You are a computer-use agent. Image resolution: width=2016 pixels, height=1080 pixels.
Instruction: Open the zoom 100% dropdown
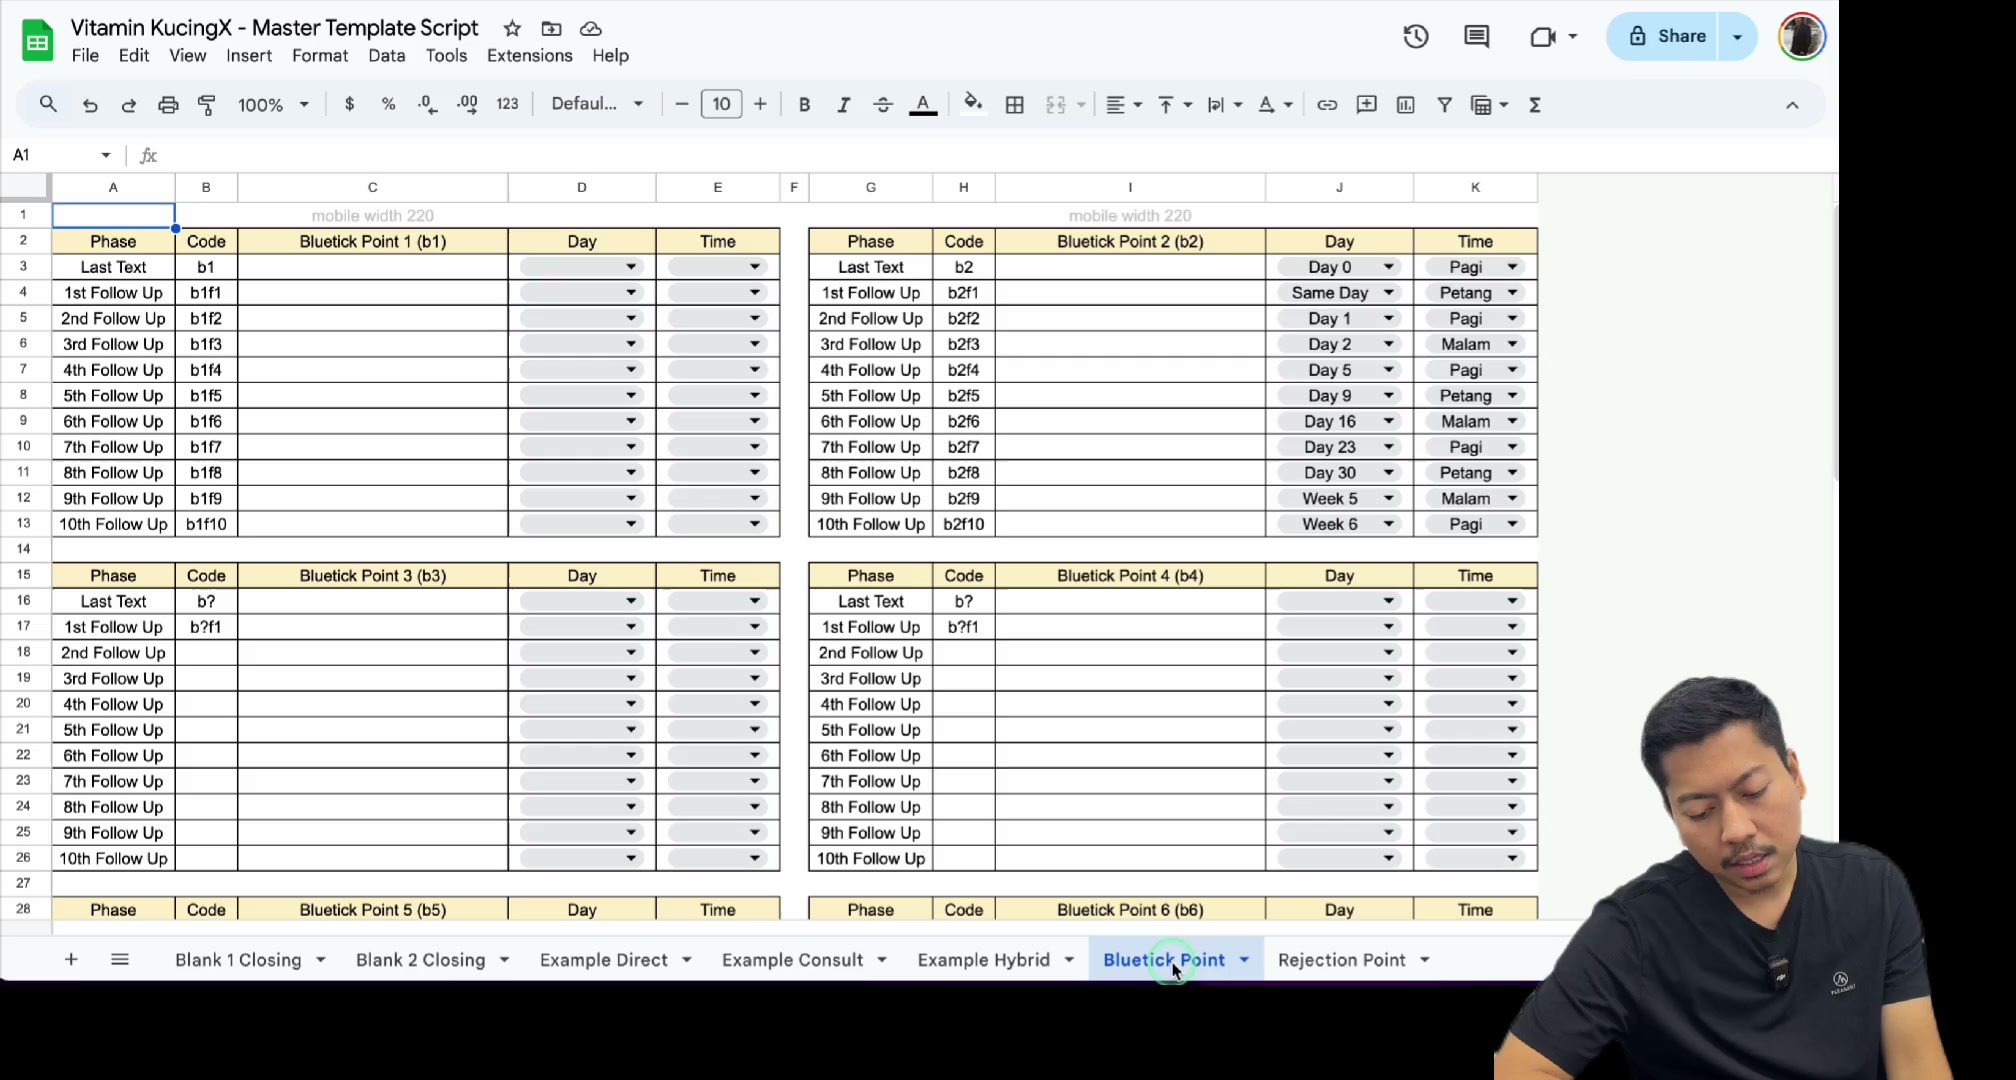tap(273, 104)
